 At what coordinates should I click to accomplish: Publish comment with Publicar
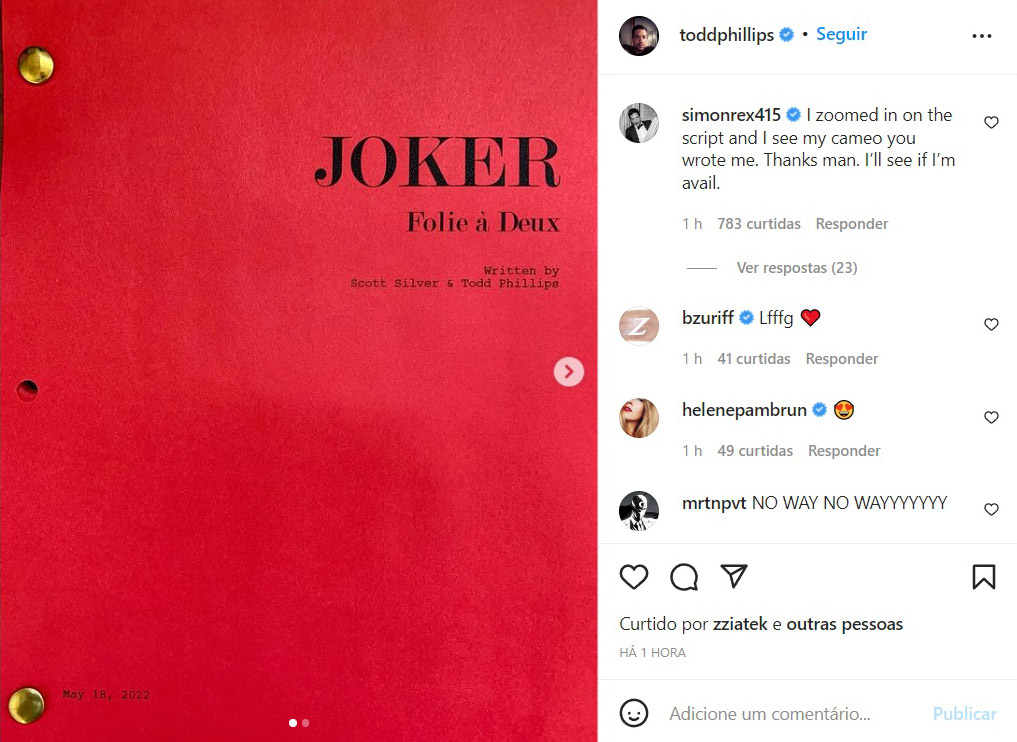964,713
